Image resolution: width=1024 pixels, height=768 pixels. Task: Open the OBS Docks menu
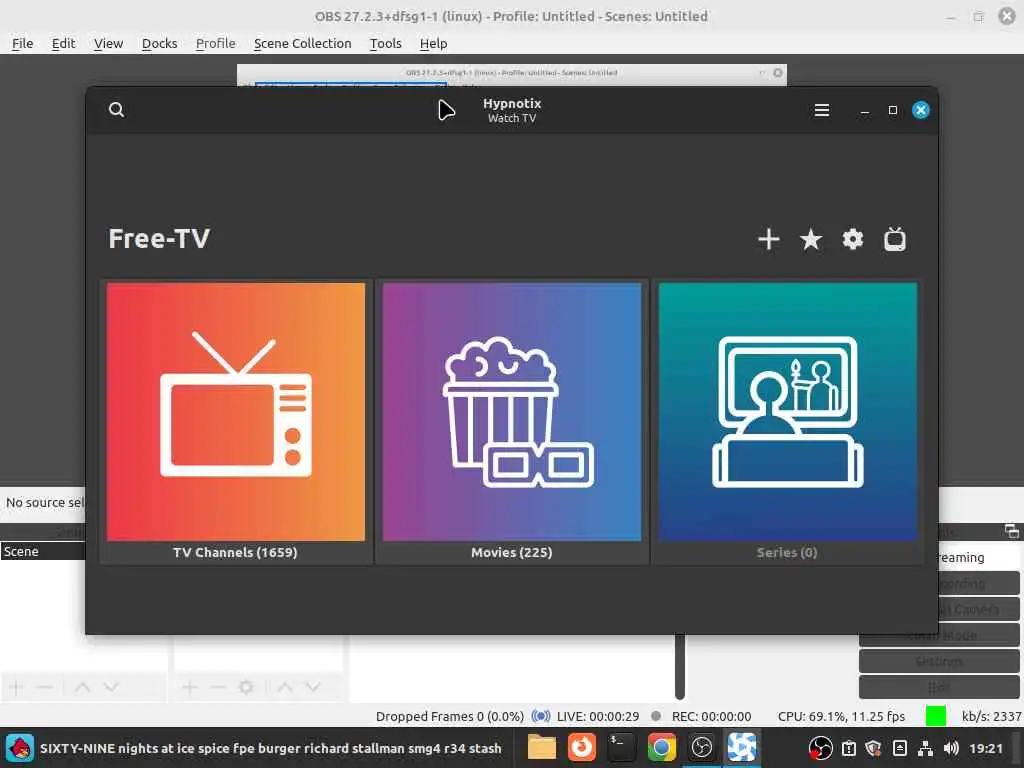click(159, 43)
